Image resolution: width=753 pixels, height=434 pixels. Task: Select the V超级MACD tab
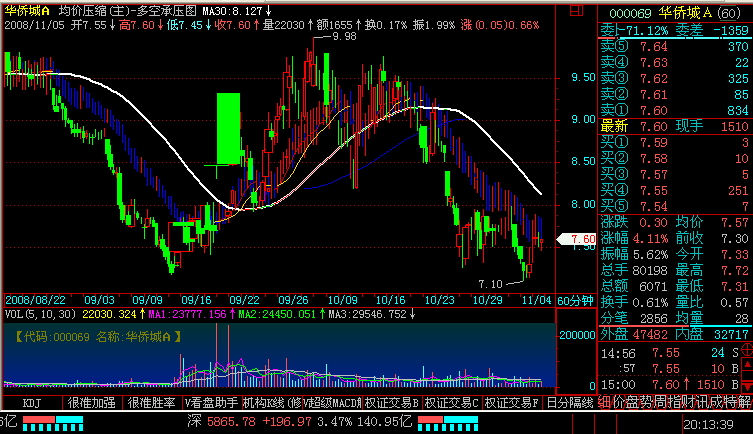tap(332, 403)
